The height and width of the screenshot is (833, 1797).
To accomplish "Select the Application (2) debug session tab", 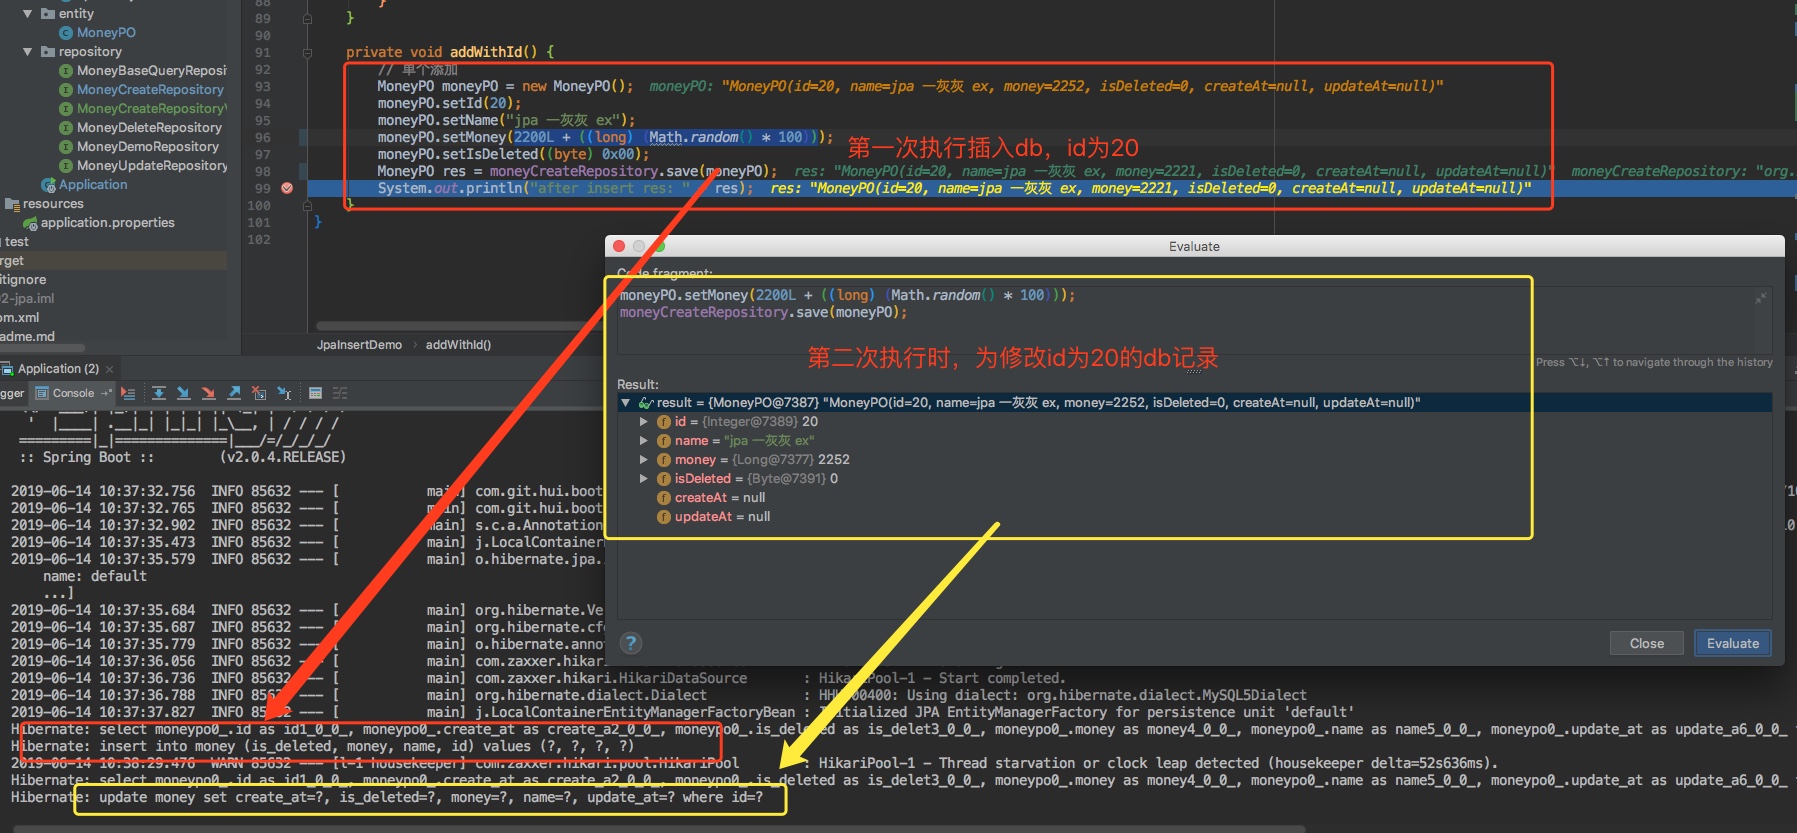I will [57, 369].
